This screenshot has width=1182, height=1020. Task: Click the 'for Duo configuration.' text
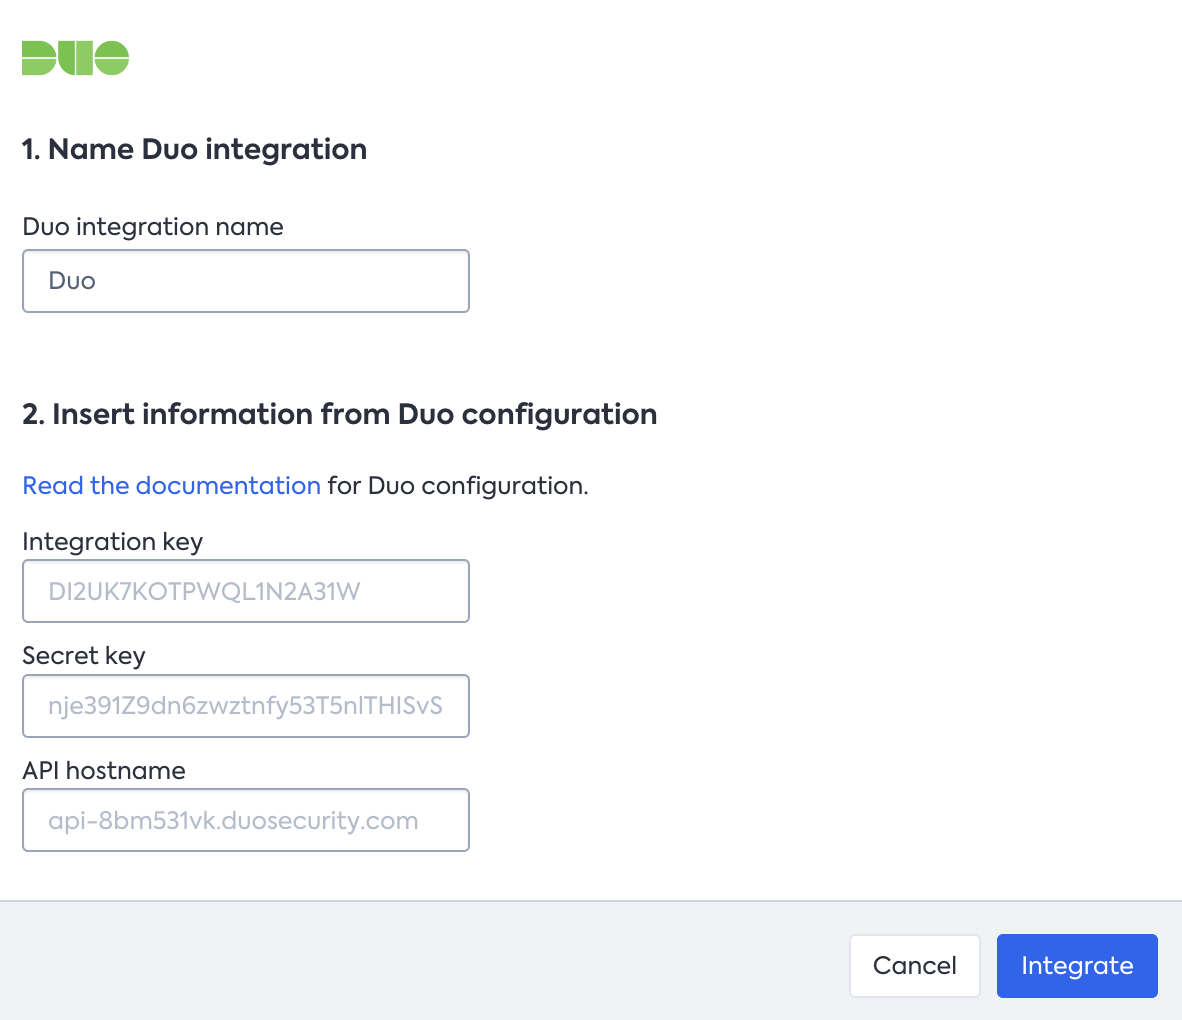point(458,486)
